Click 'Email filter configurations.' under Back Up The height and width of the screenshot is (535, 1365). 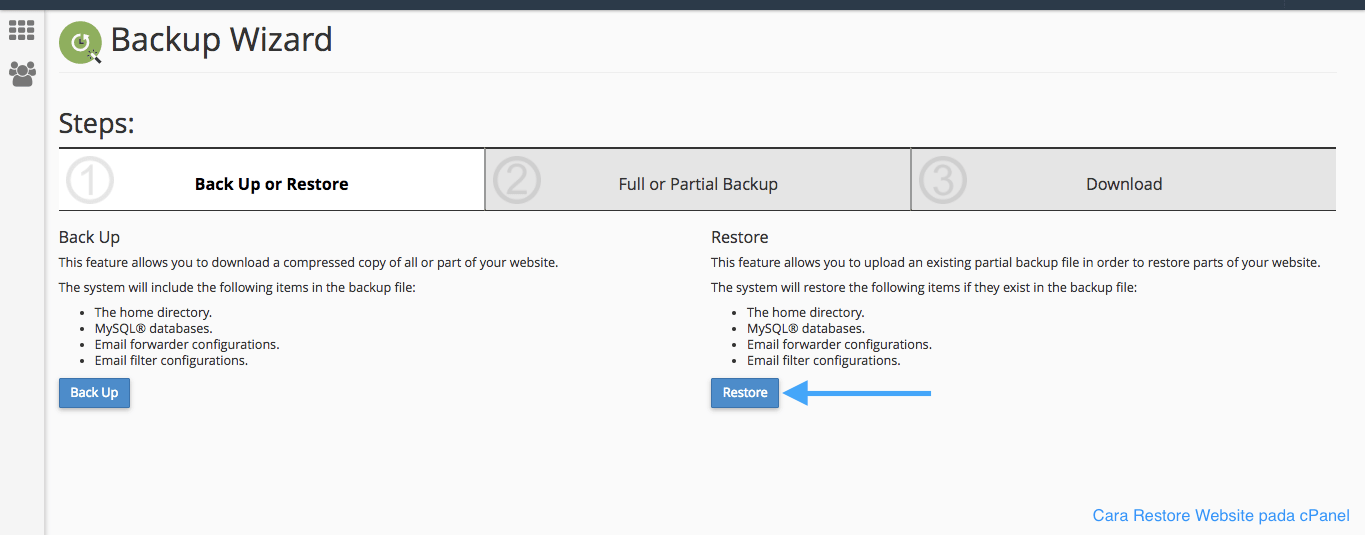click(x=171, y=360)
